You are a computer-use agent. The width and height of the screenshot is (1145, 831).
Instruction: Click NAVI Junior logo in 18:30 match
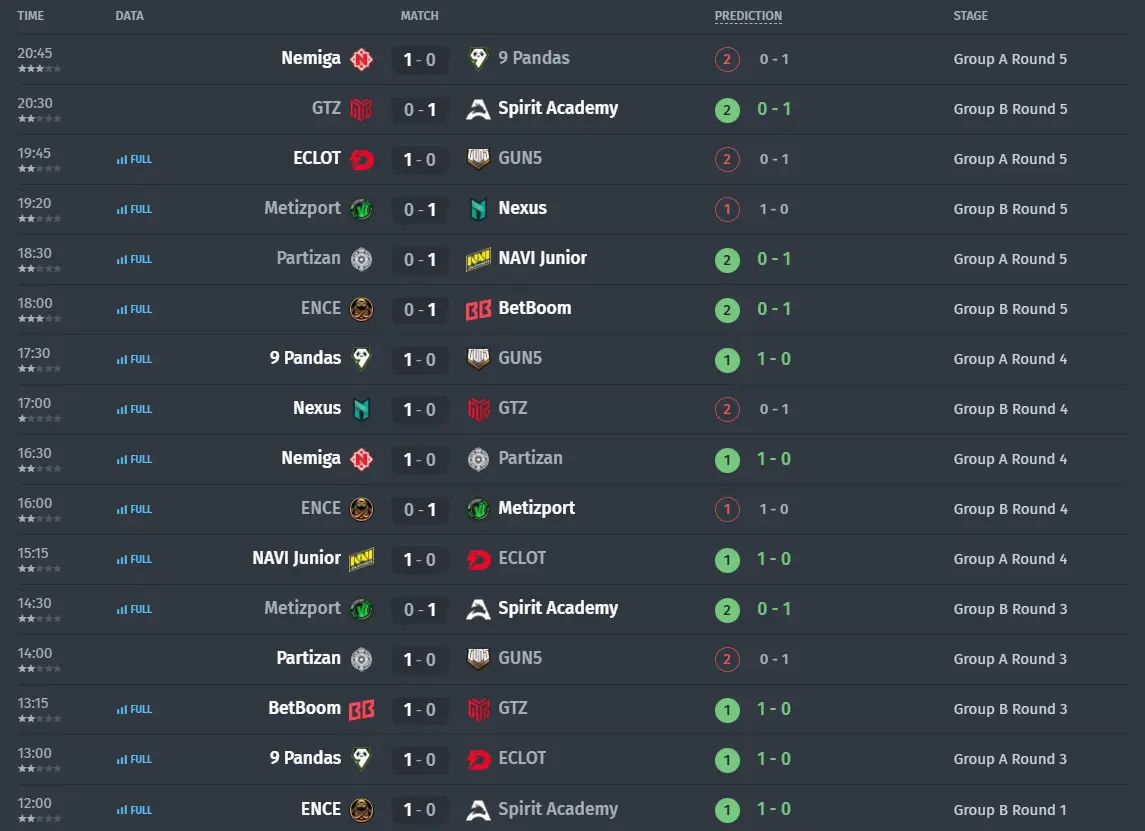478,259
